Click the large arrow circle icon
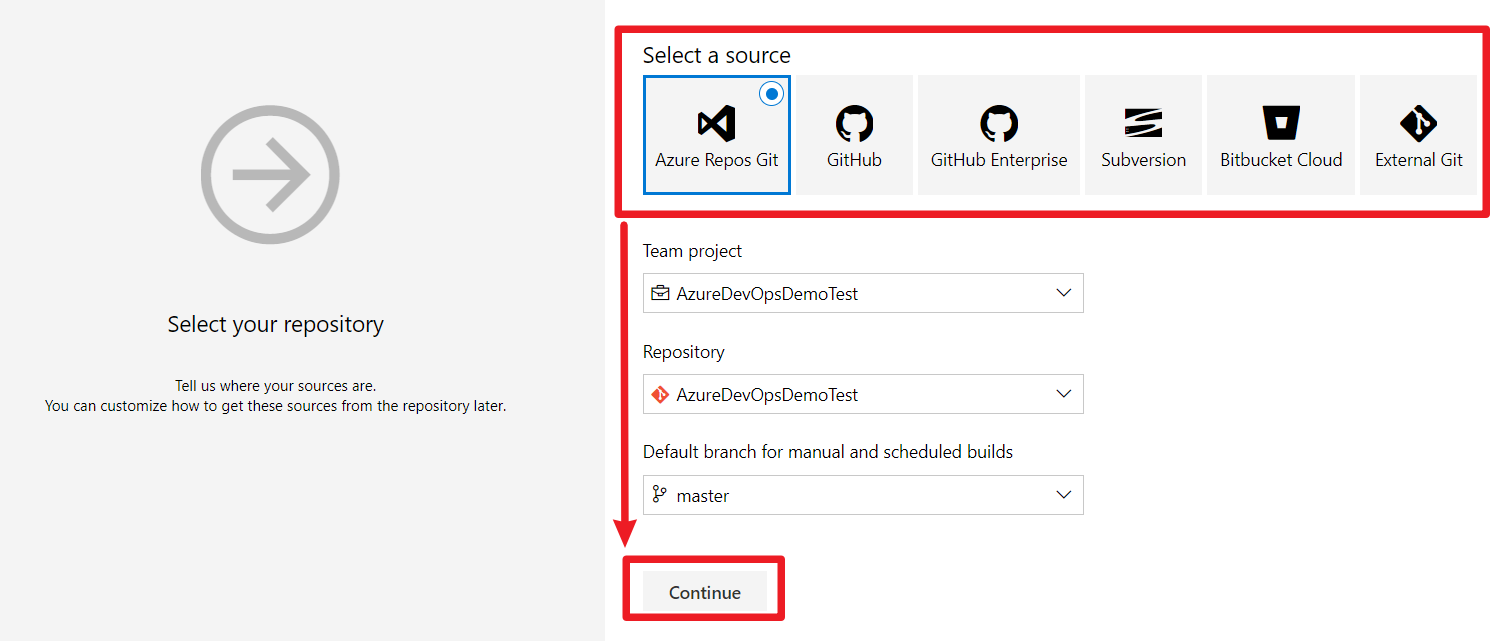 point(270,175)
